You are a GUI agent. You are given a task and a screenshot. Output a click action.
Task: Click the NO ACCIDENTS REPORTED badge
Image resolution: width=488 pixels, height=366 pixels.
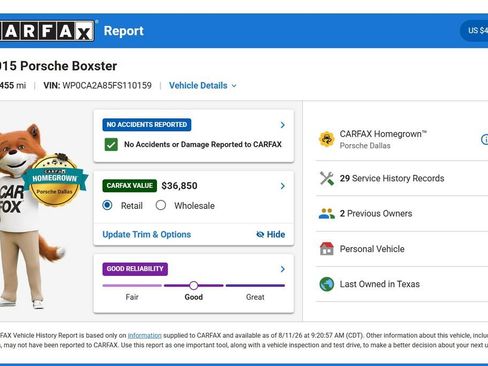pos(147,125)
